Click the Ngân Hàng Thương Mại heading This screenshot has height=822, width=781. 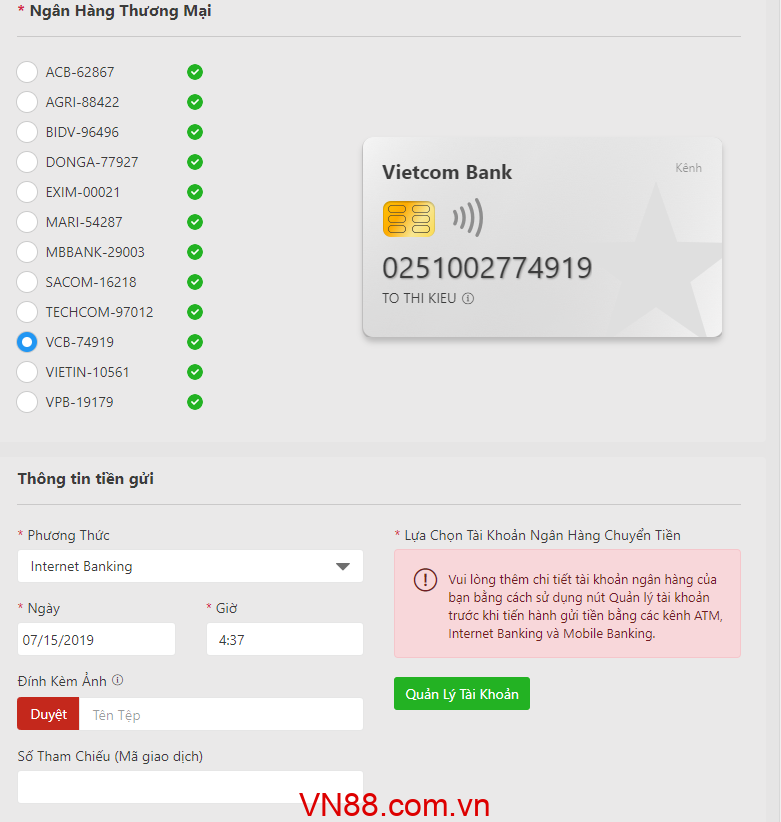pos(121,11)
